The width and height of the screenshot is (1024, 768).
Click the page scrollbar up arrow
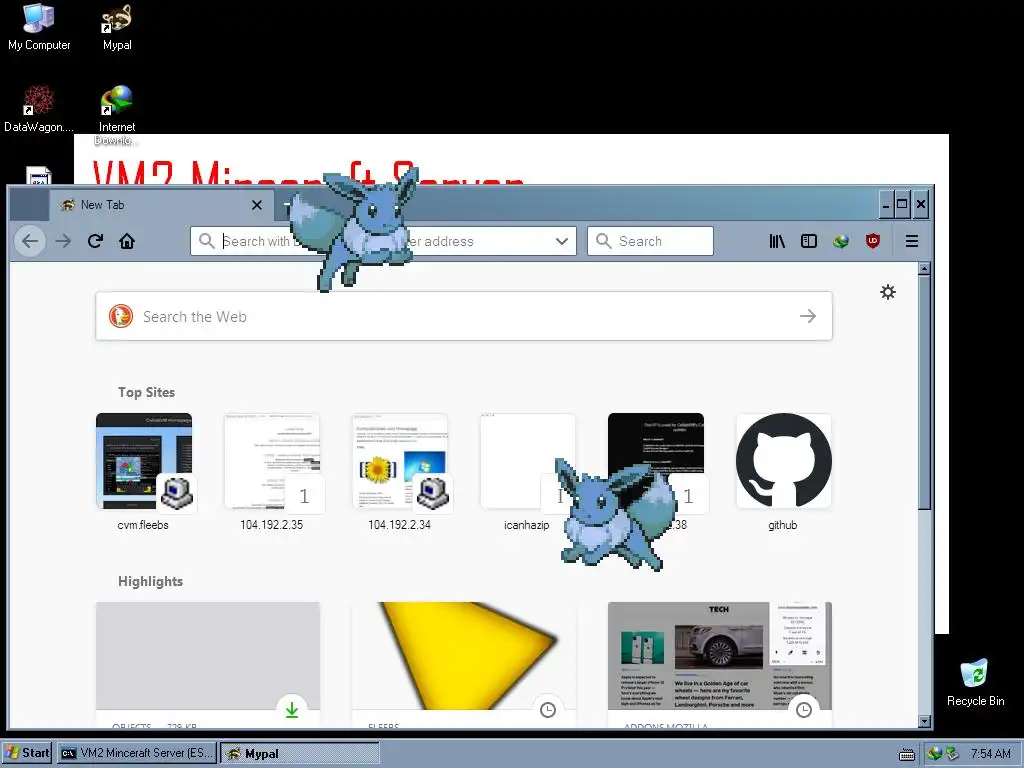pos(924,268)
